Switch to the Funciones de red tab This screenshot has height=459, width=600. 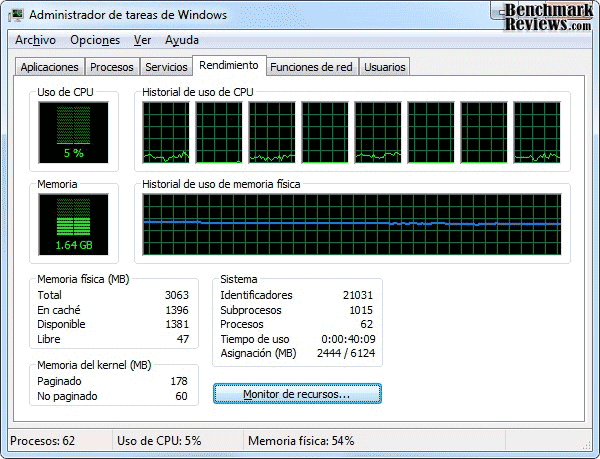pos(311,67)
